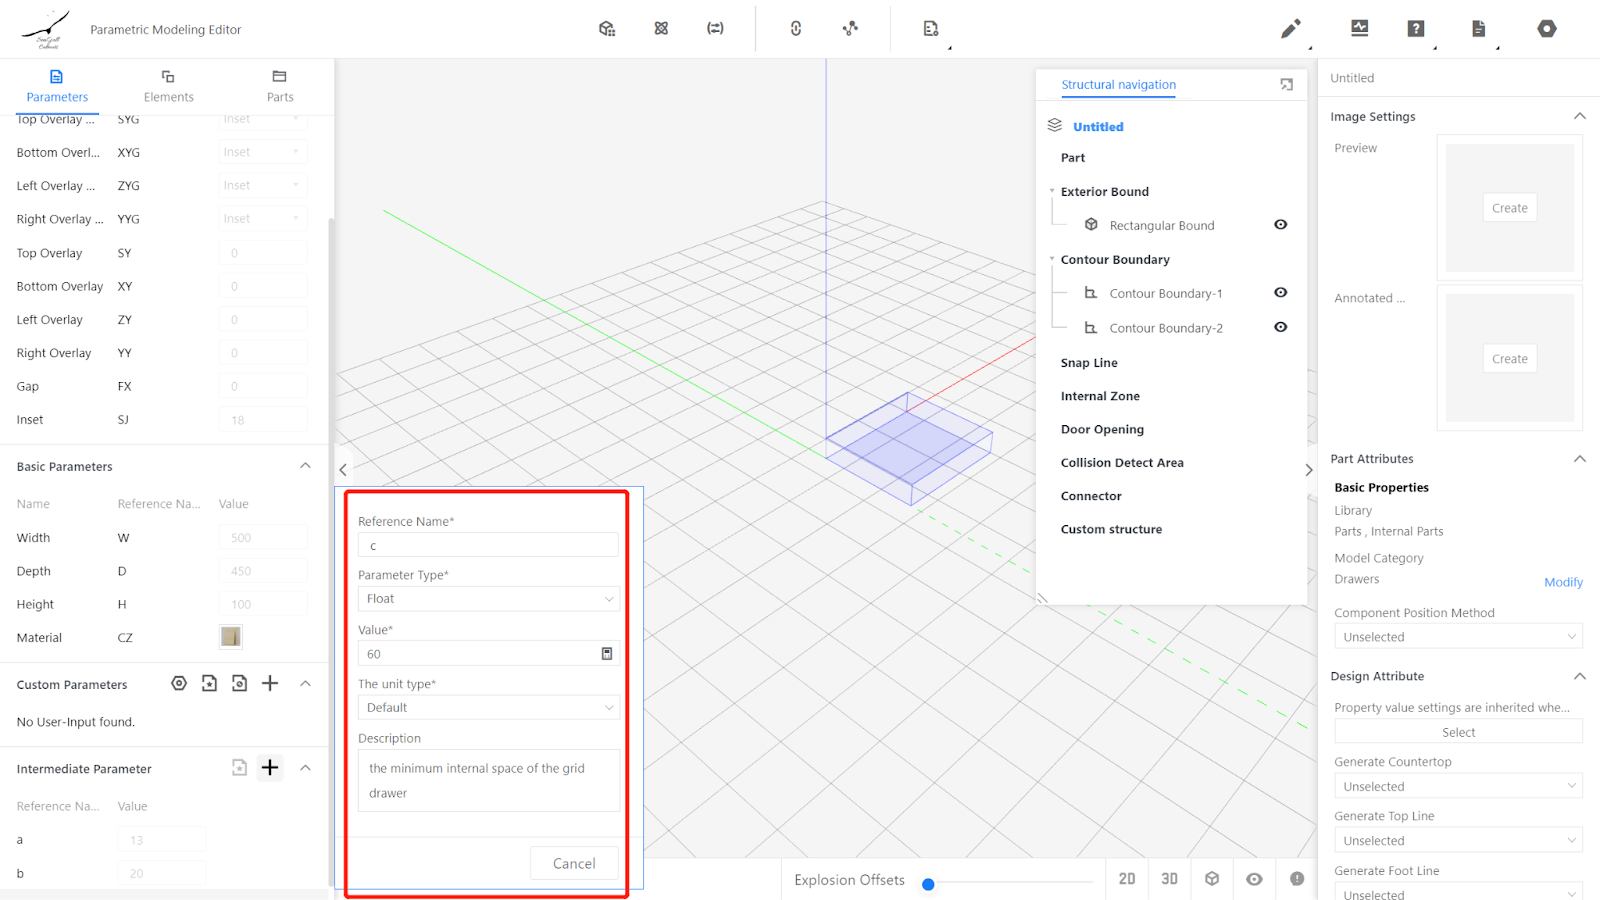Click the calculator icon in the Value field

click(606, 653)
